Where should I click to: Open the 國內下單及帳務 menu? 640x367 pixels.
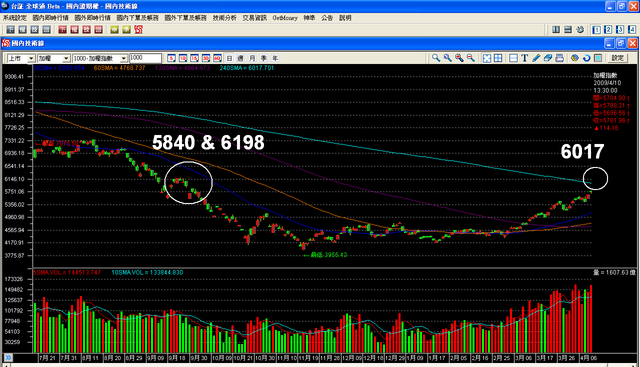pos(138,18)
